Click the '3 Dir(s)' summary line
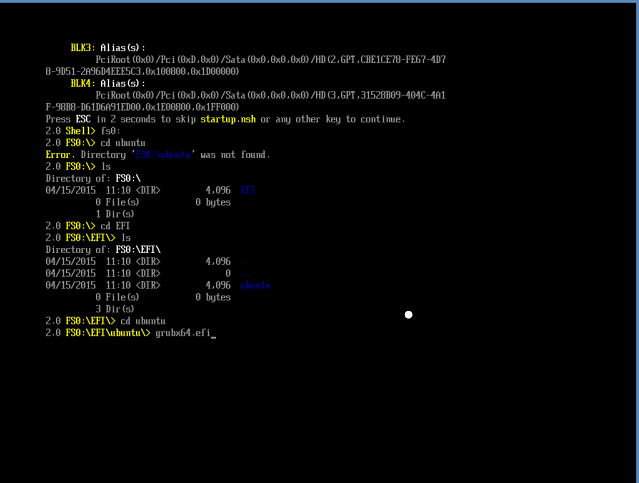639x483 pixels. (x=115, y=309)
